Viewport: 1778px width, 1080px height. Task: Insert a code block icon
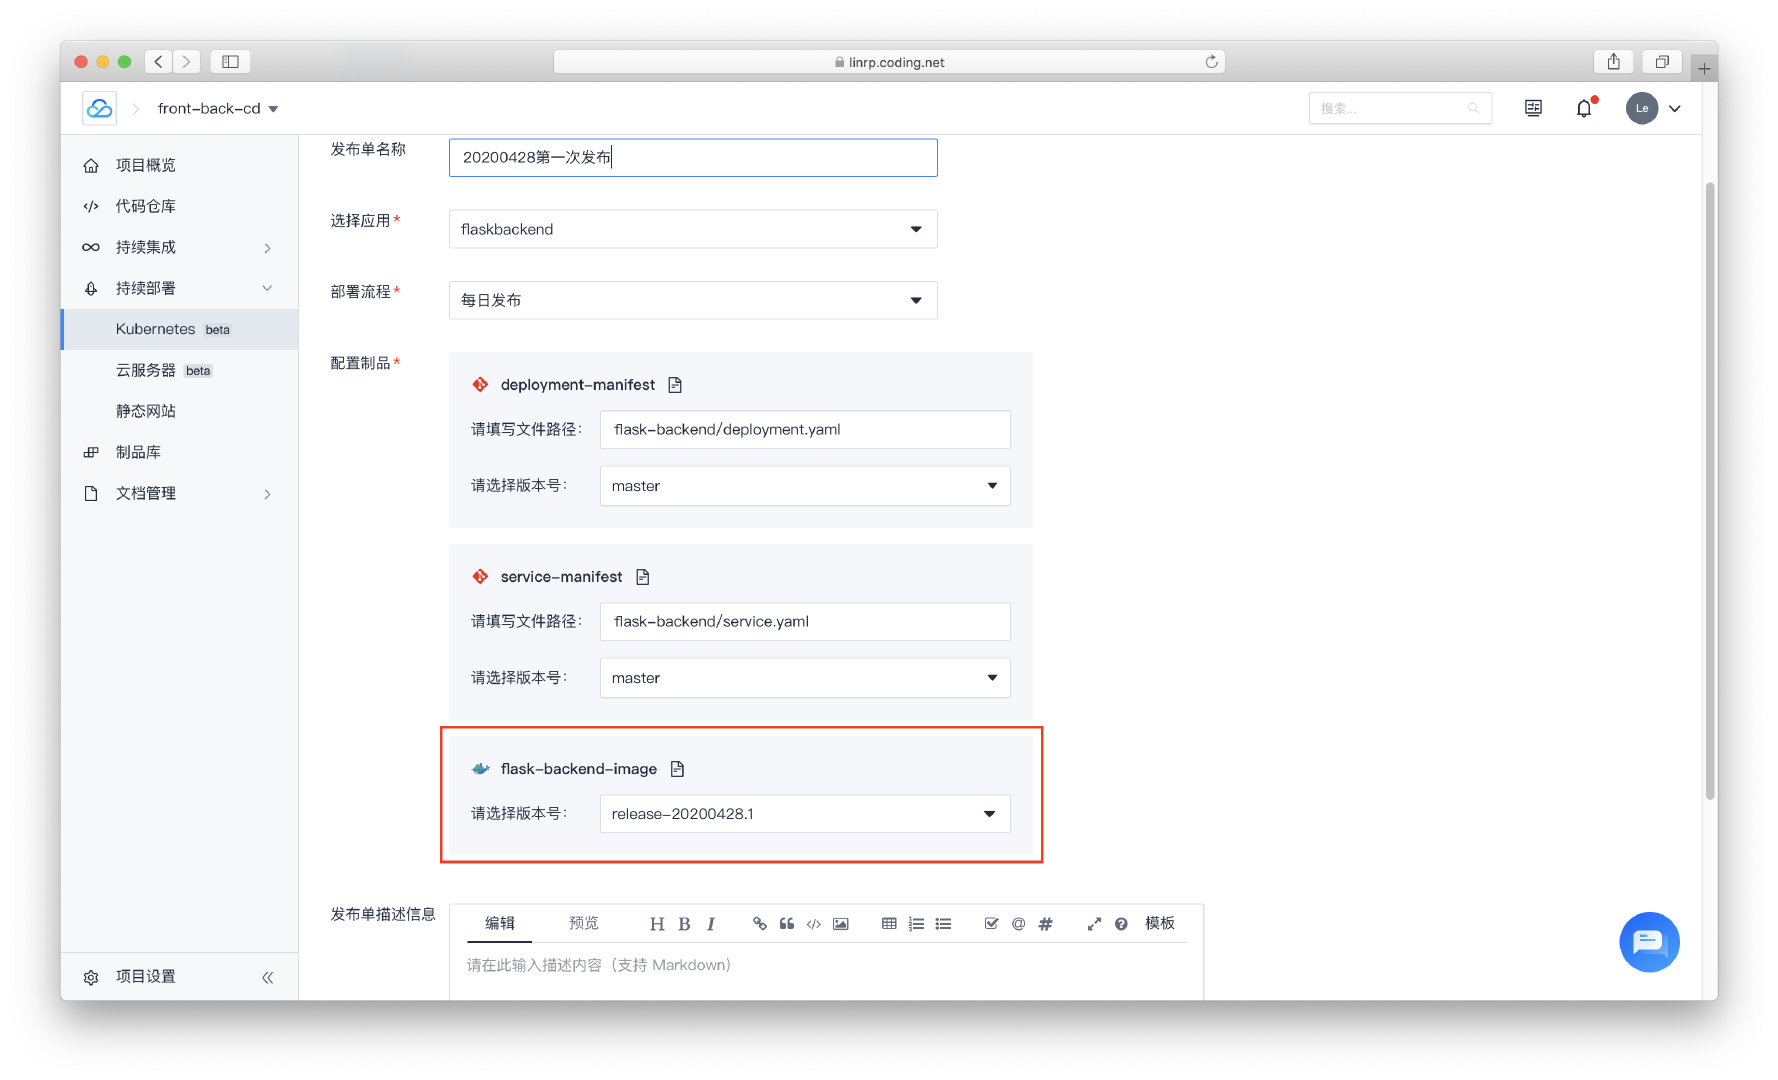click(814, 924)
